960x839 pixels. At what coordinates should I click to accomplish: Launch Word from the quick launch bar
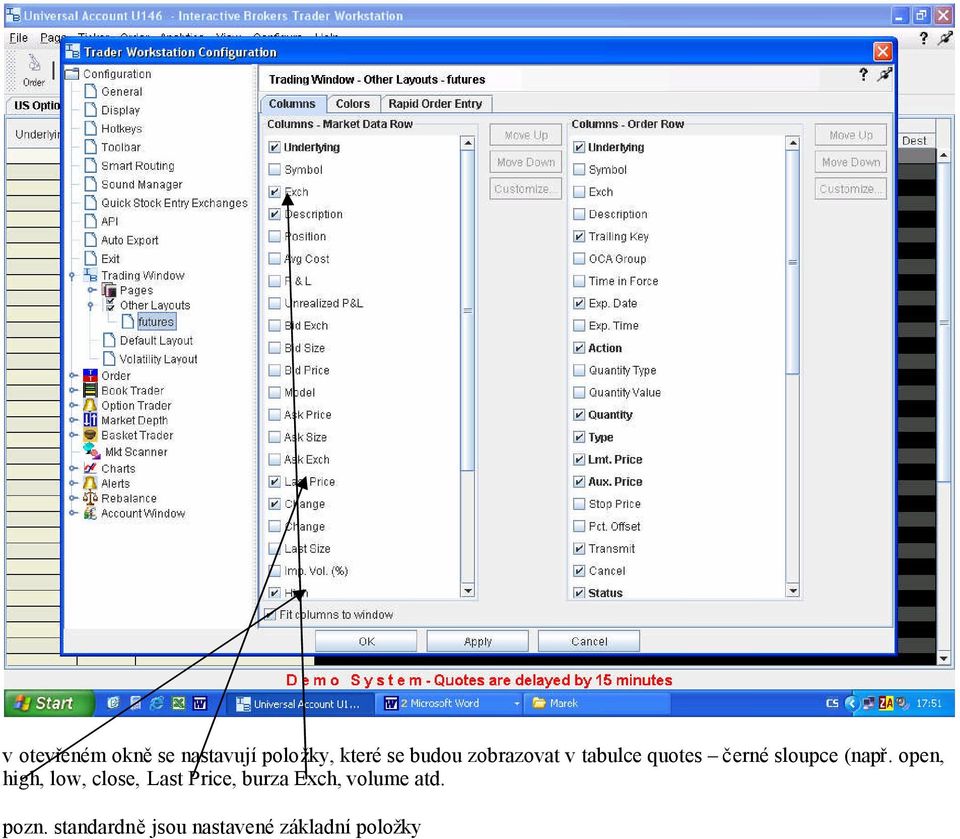click(x=200, y=703)
